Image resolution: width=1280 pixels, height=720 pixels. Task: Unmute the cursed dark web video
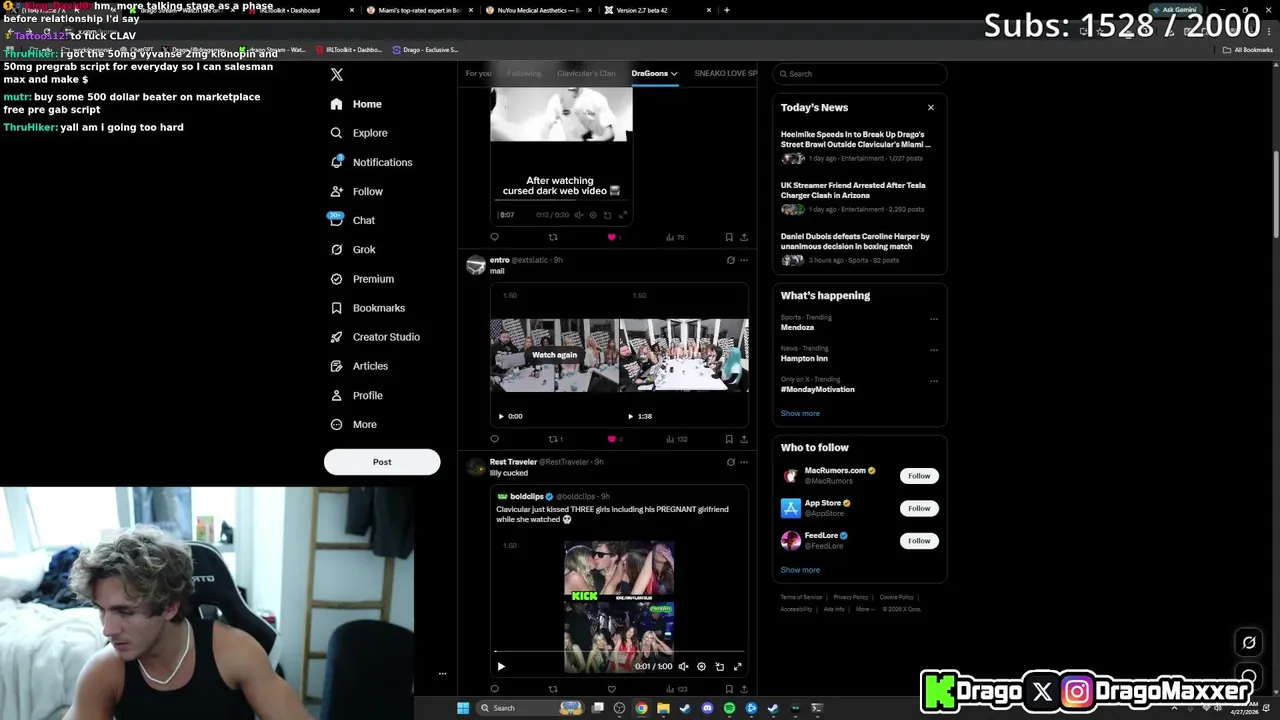579,215
